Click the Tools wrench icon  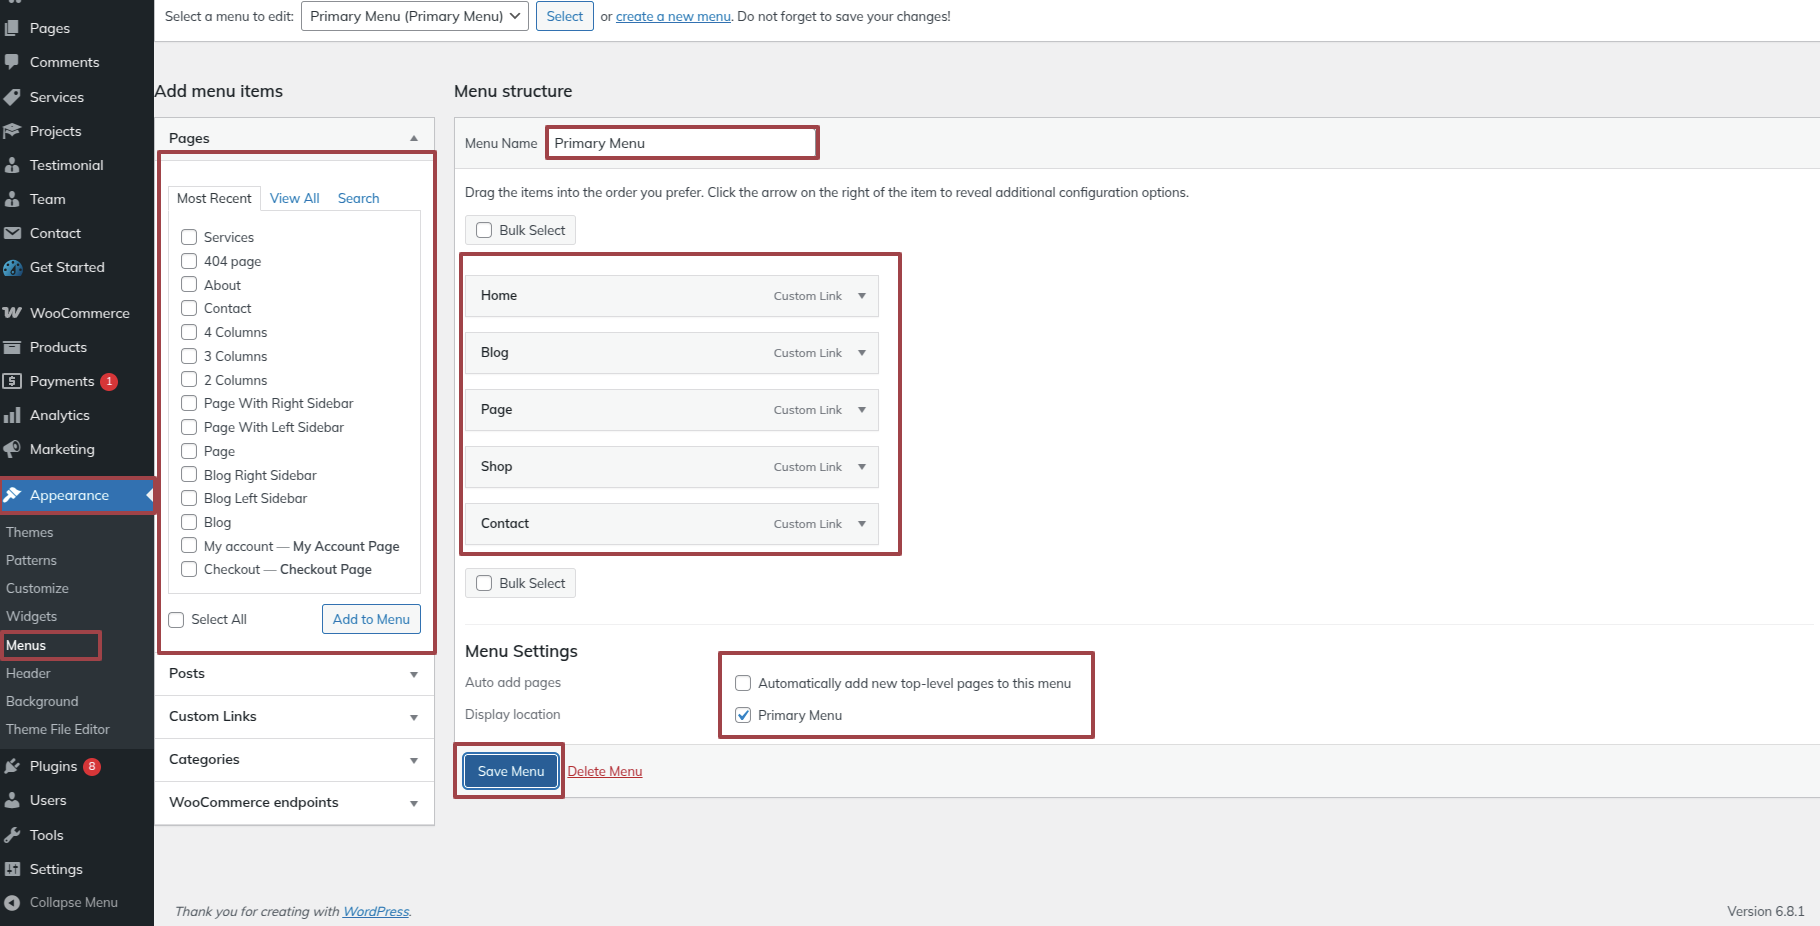[12, 835]
